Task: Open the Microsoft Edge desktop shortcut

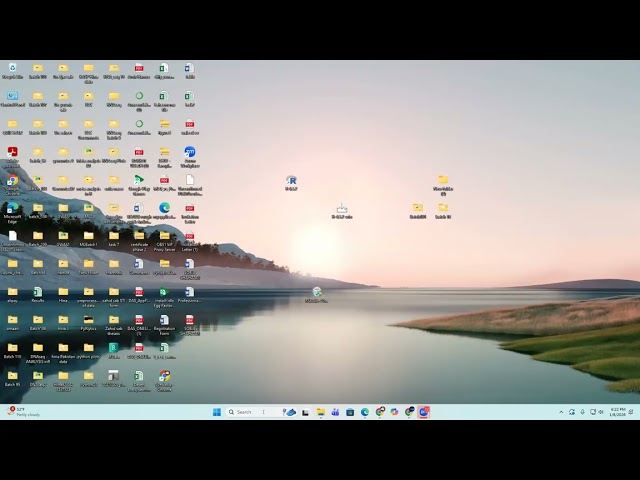Action: 12,209
